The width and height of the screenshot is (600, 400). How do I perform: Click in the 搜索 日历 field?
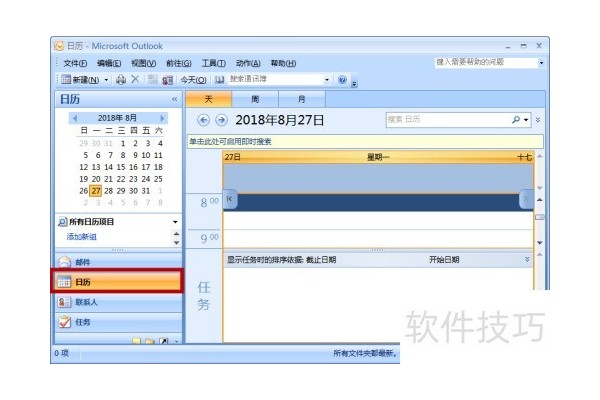point(448,120)
